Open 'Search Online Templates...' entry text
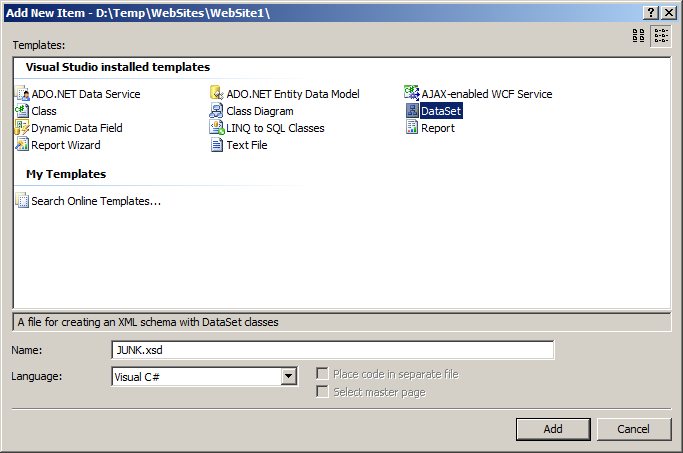This screenshot has height=453, width=683. [96, 201]
